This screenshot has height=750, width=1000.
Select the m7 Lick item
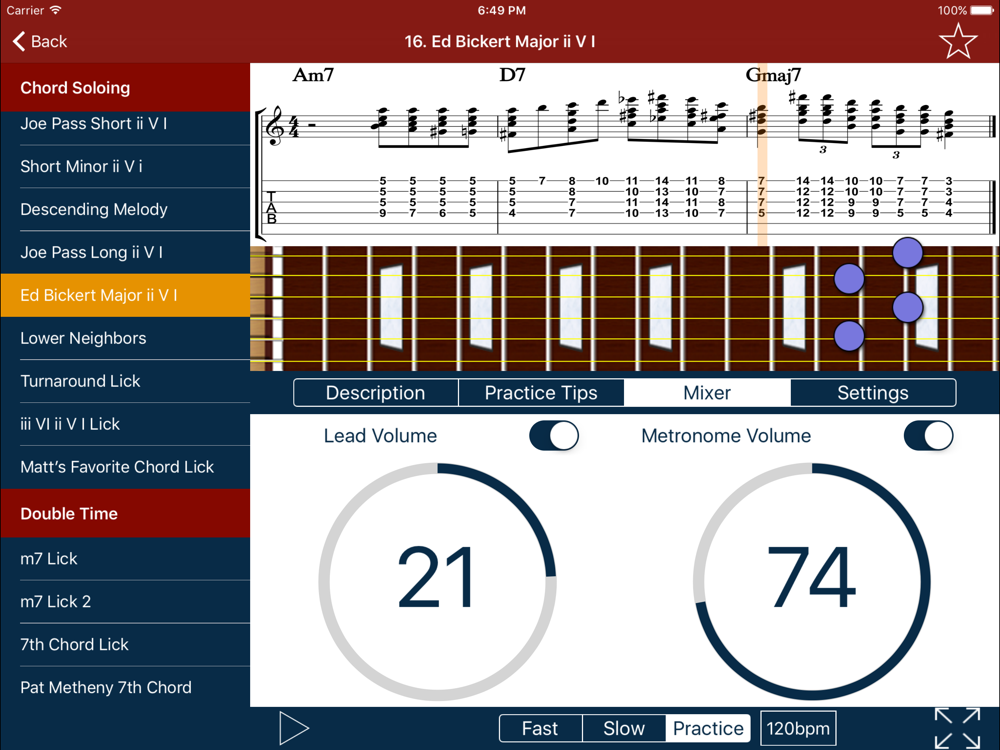click(x=125, y=559)
